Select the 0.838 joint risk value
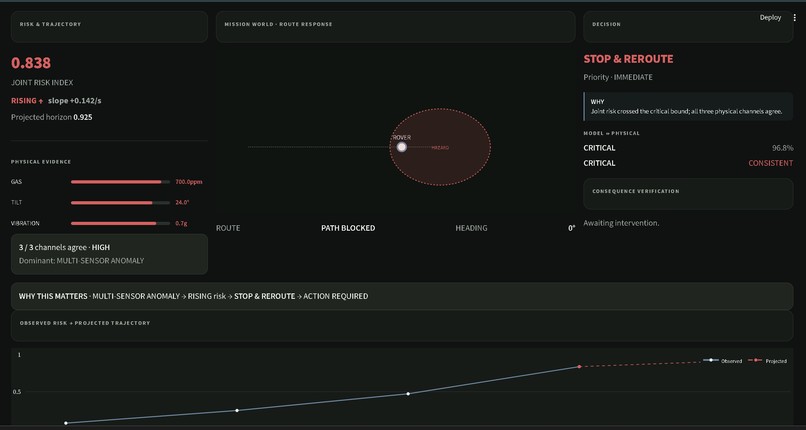This screenshot has height=430, width=806. point(31,63)
